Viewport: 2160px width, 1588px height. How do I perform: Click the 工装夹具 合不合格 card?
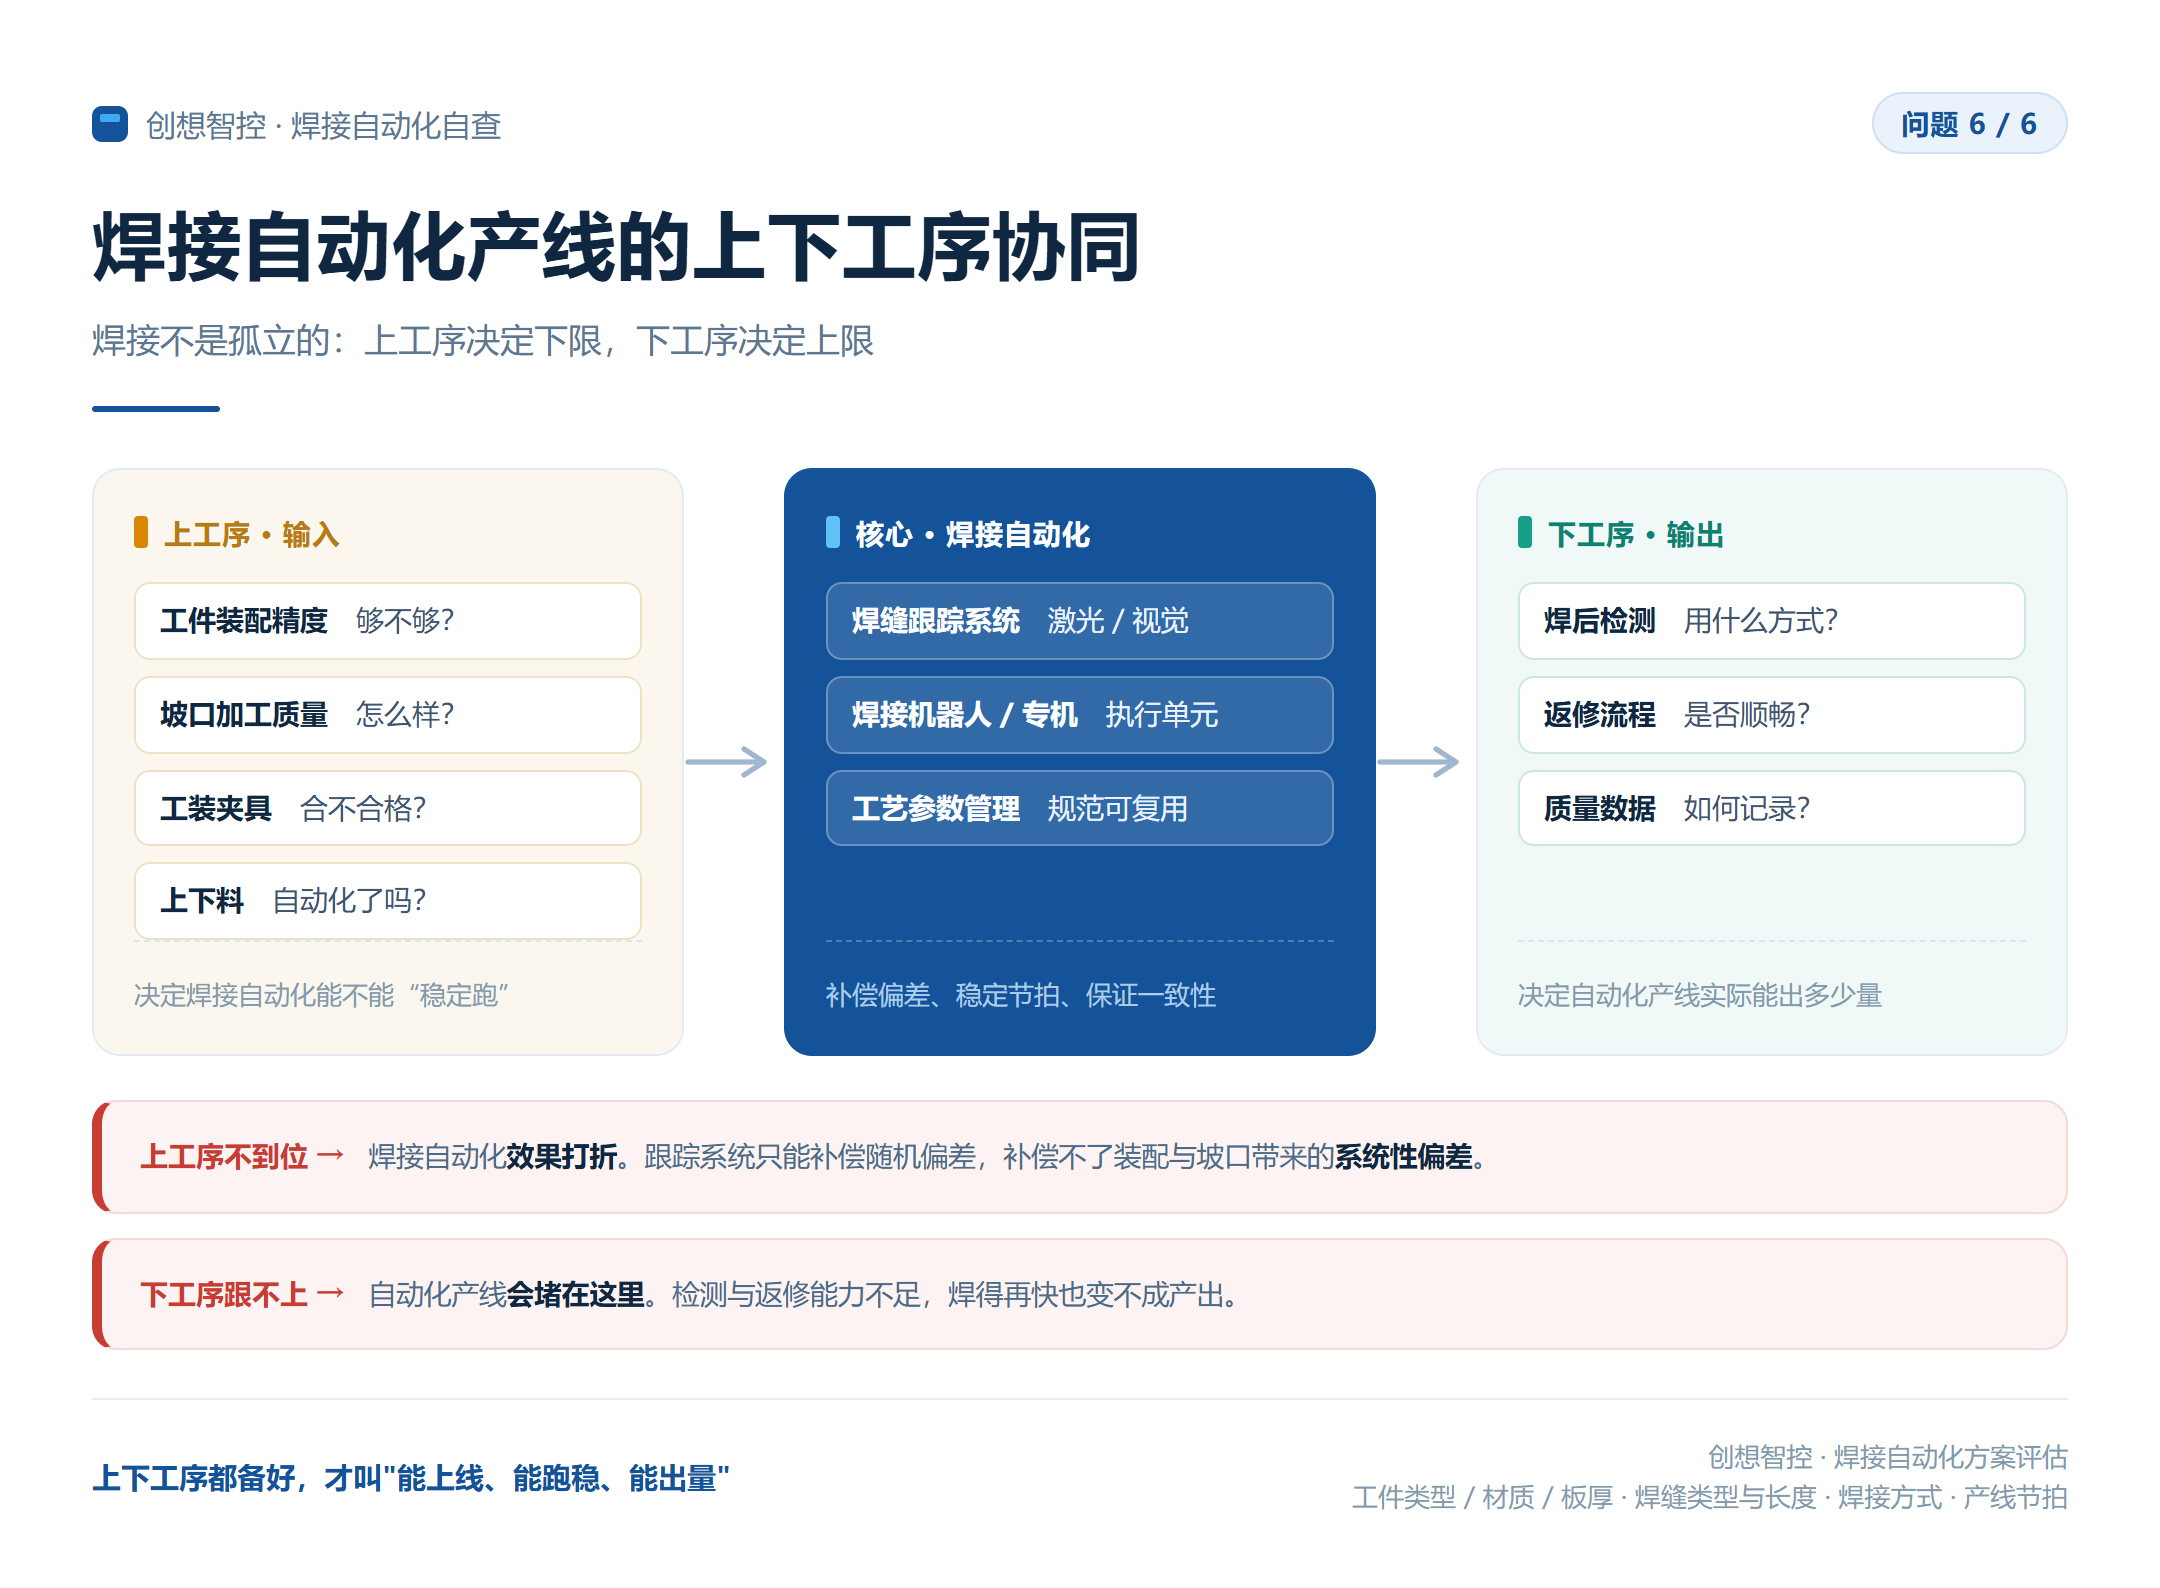pos(388,808)
